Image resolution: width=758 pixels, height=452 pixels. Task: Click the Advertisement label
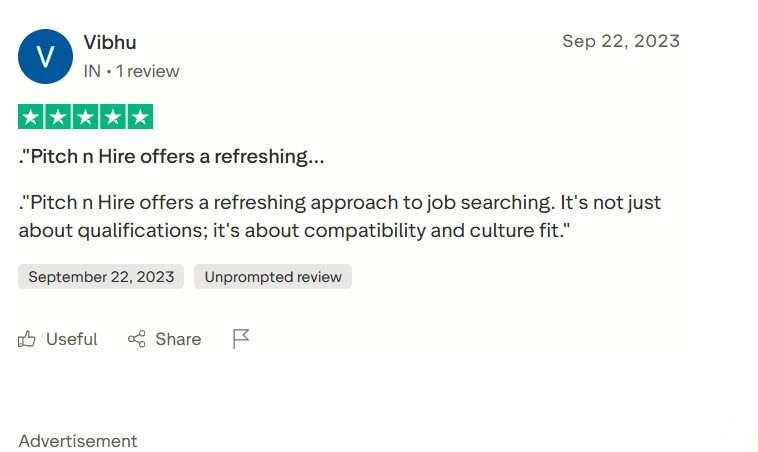[78, 441]
